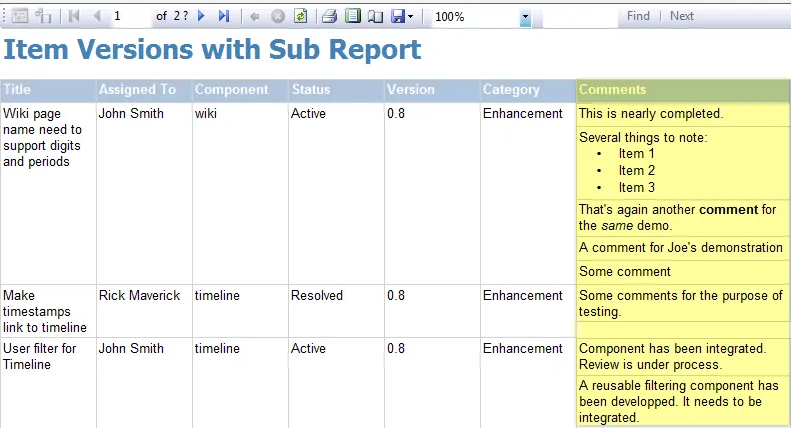
Task: Click the Find link
Action: (x=638, y=16)
